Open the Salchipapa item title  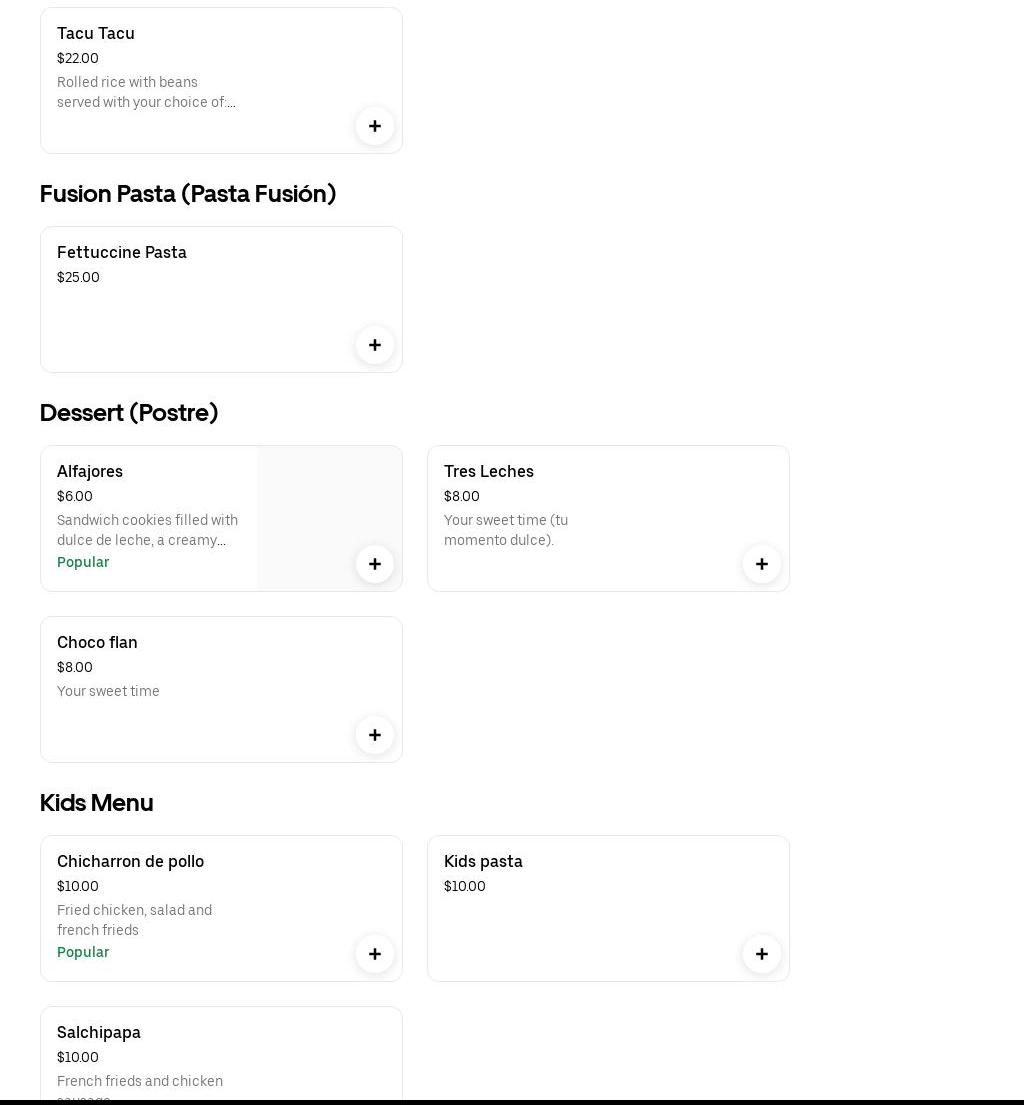pos(99,1032)
